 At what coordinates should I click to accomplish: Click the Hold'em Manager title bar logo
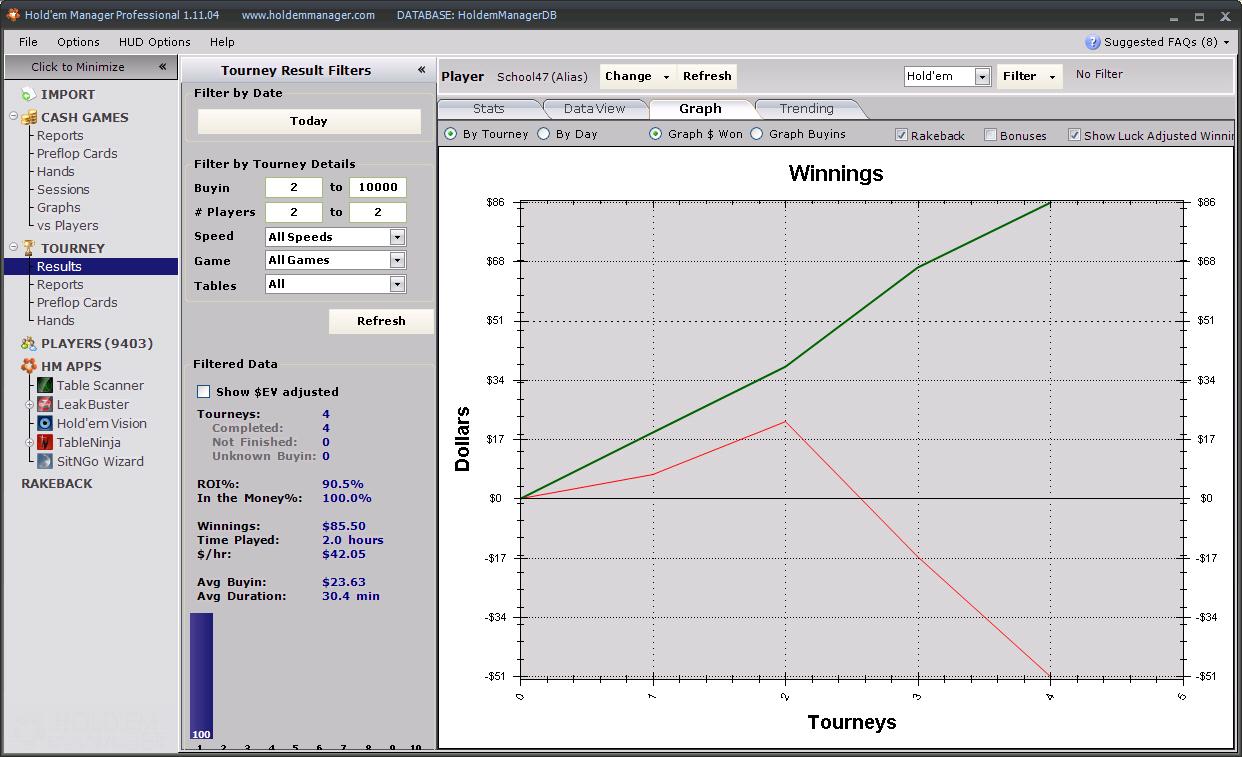click(13, 15)
